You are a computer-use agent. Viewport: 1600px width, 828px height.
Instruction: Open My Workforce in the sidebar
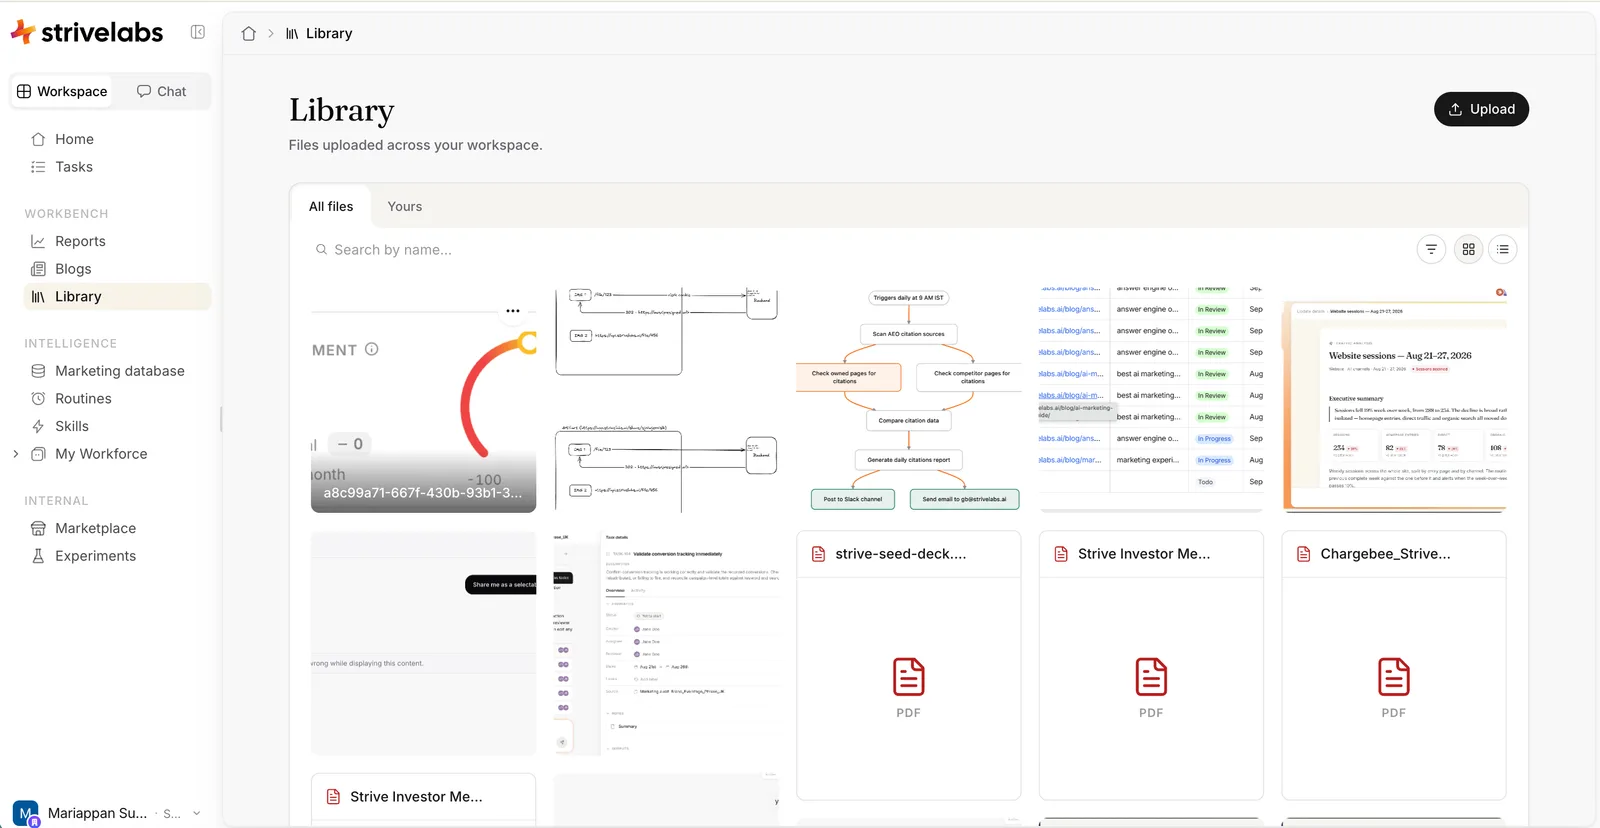[101, 454]
